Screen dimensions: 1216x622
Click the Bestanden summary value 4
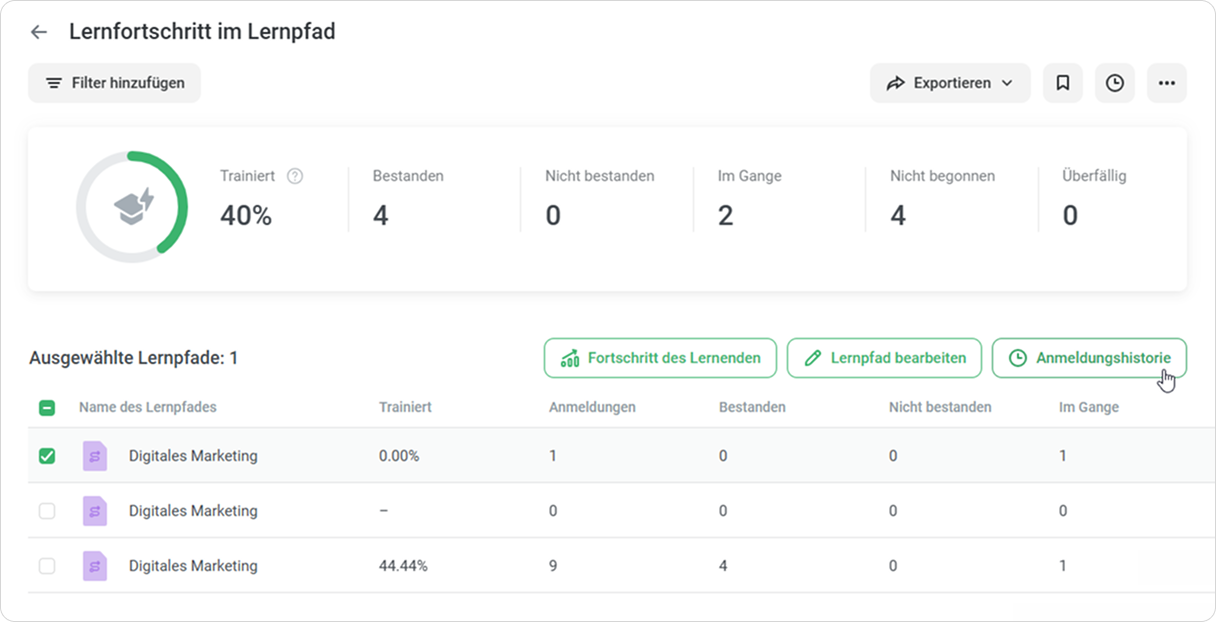[x=381, y=215]
